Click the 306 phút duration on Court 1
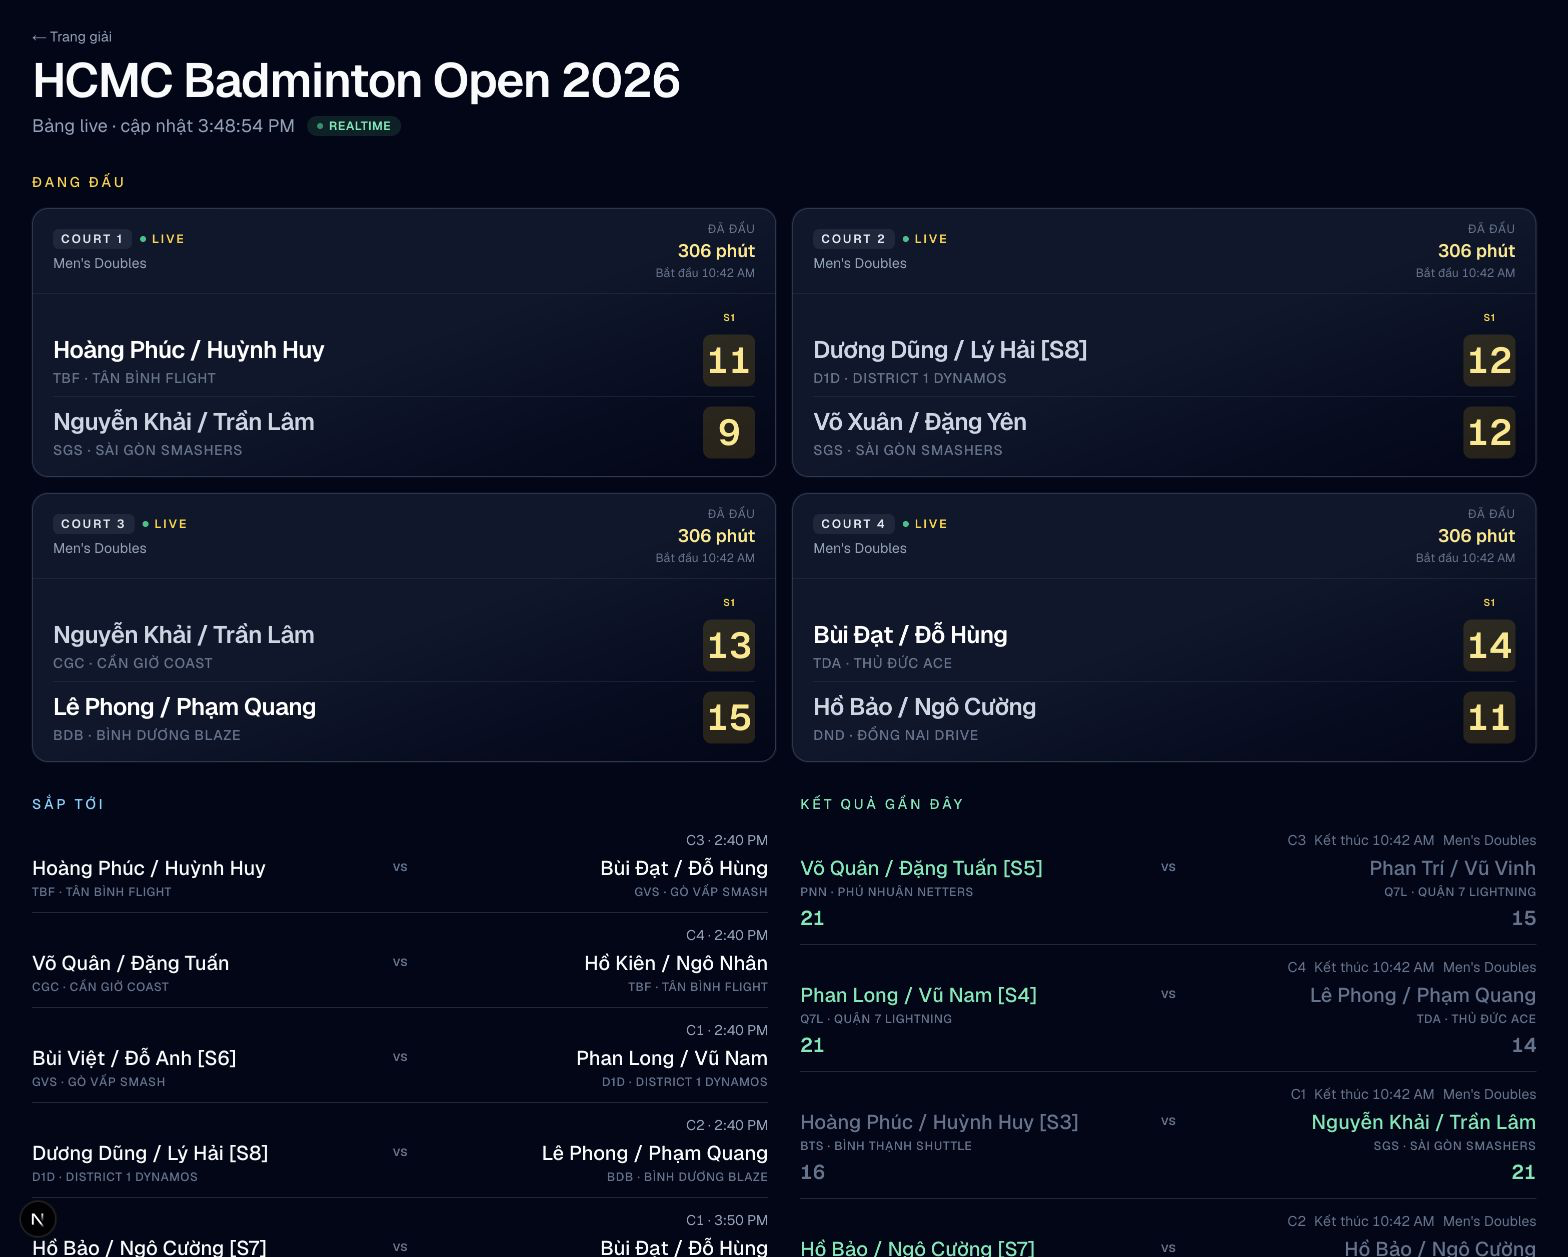The image size is (1568, 1257). tap(716, 251)
